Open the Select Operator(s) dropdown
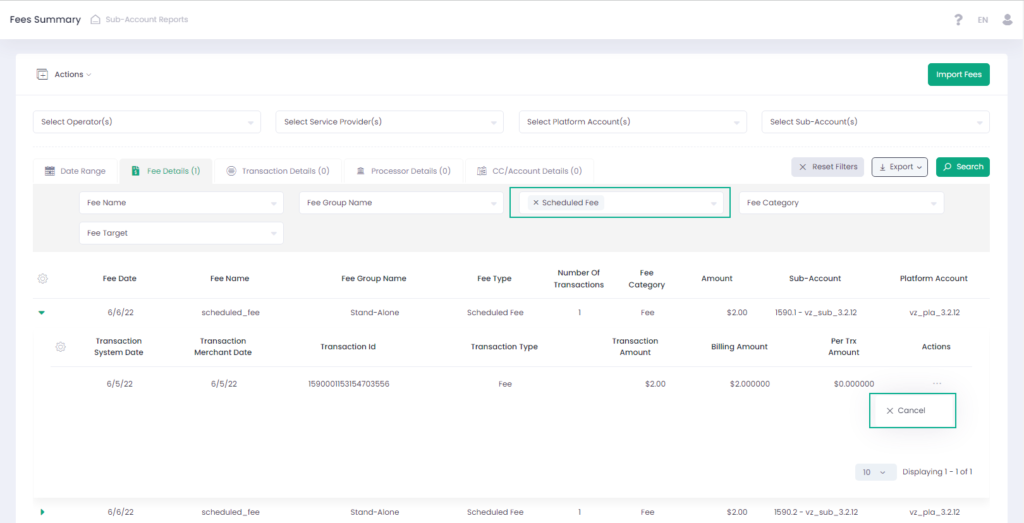Image resolution: width=1024 pixels, height=523 pixels. click(147, 122)
